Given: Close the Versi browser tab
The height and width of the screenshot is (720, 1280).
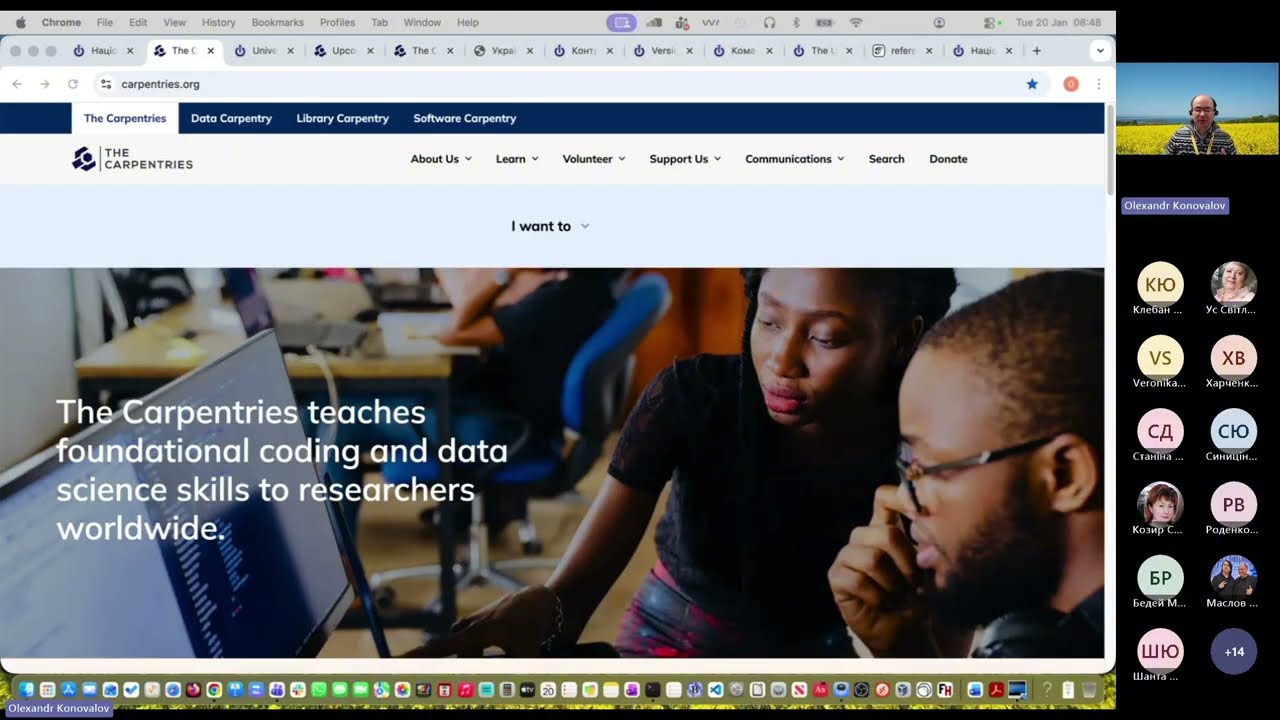Looking at the screenshot, I should click(x=689, y=50).
